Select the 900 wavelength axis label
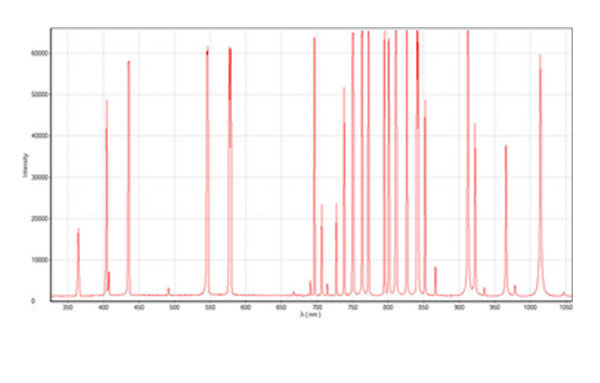This screenshot has width=600, height=383. [x=459, y=307]
